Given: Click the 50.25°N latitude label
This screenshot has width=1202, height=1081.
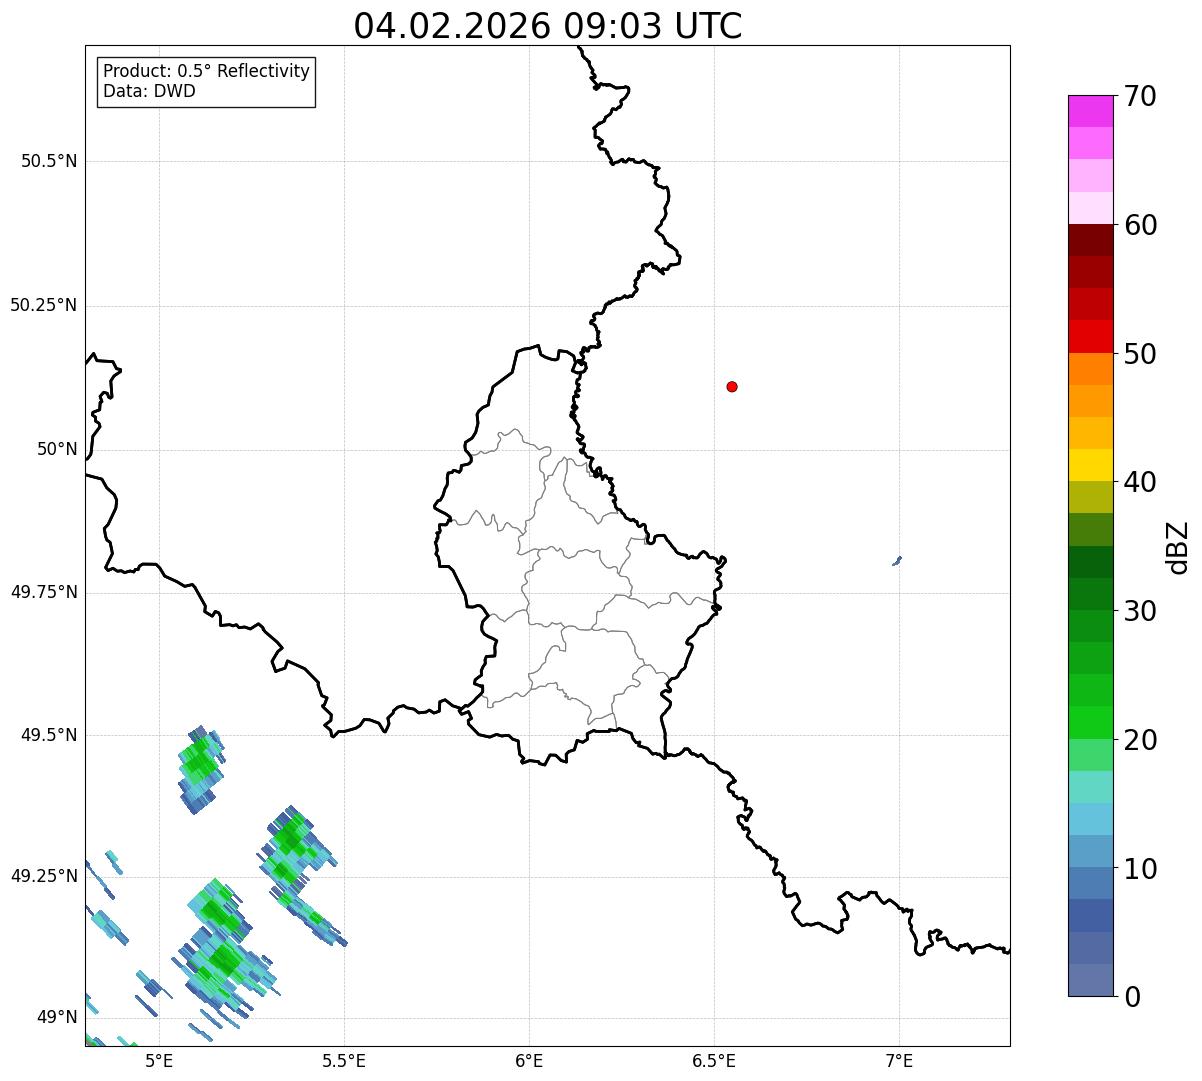Looking at the screenshot, I should point(44,306).
